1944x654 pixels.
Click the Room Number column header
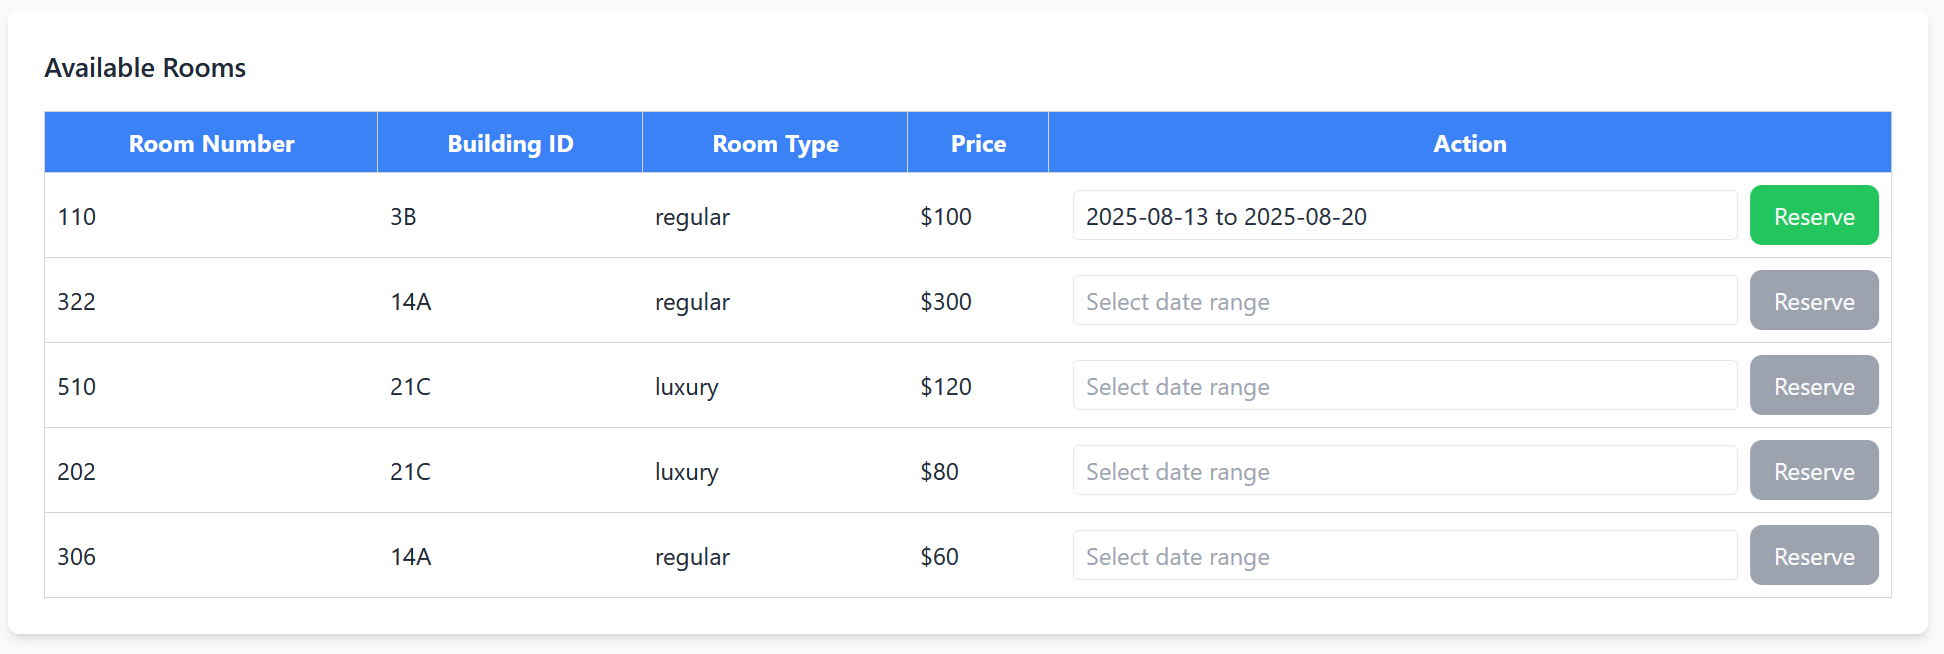click(211, 144)
